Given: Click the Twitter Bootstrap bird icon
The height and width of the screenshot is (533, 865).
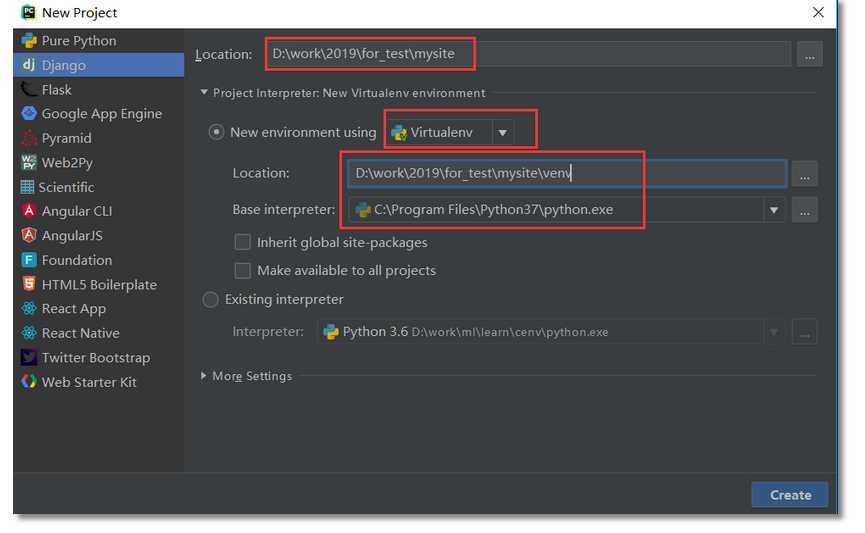Looking at the screenshot, I should pos(29,357).
